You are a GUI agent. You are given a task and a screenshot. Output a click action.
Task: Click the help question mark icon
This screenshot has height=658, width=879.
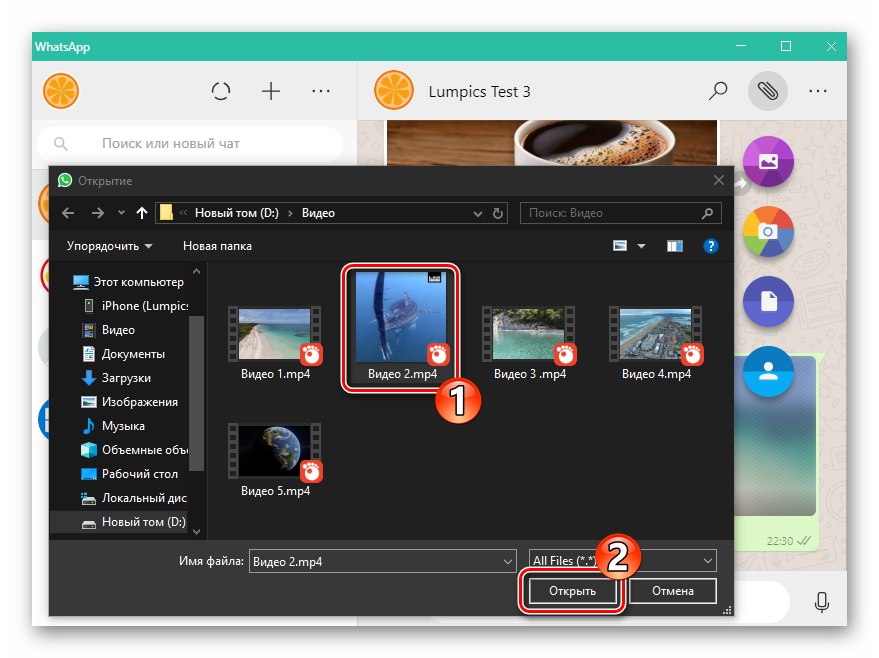(710, 246)
